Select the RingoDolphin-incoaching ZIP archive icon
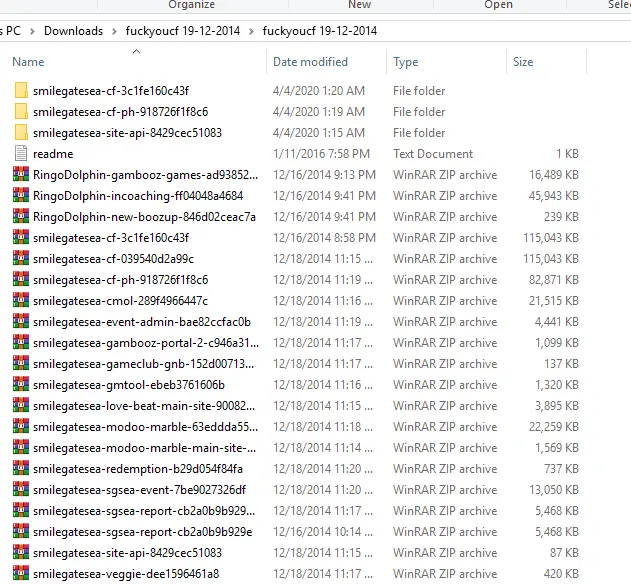631x585 pixels. pyautogui.click(x=21, y=195)
